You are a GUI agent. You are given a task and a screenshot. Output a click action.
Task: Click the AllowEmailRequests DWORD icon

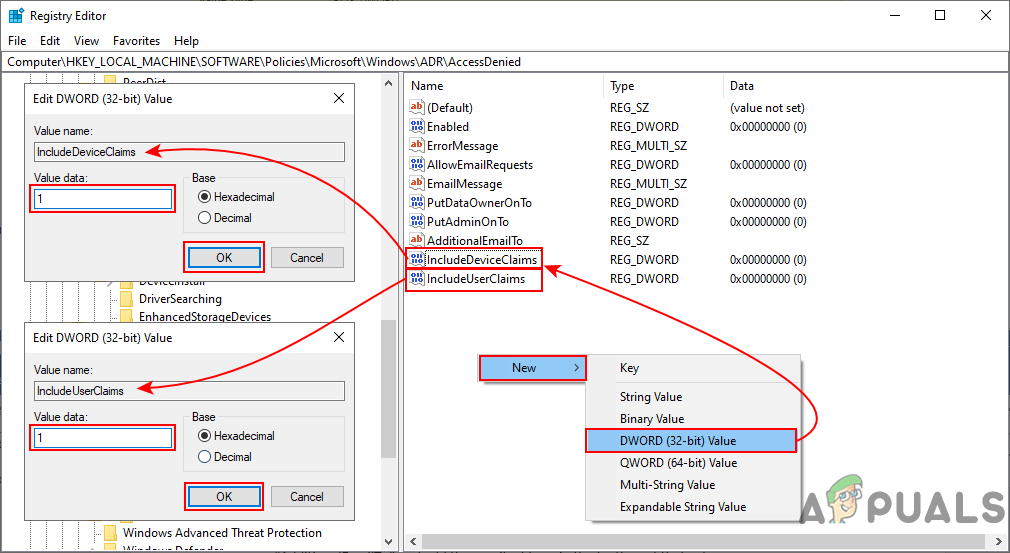417,165
